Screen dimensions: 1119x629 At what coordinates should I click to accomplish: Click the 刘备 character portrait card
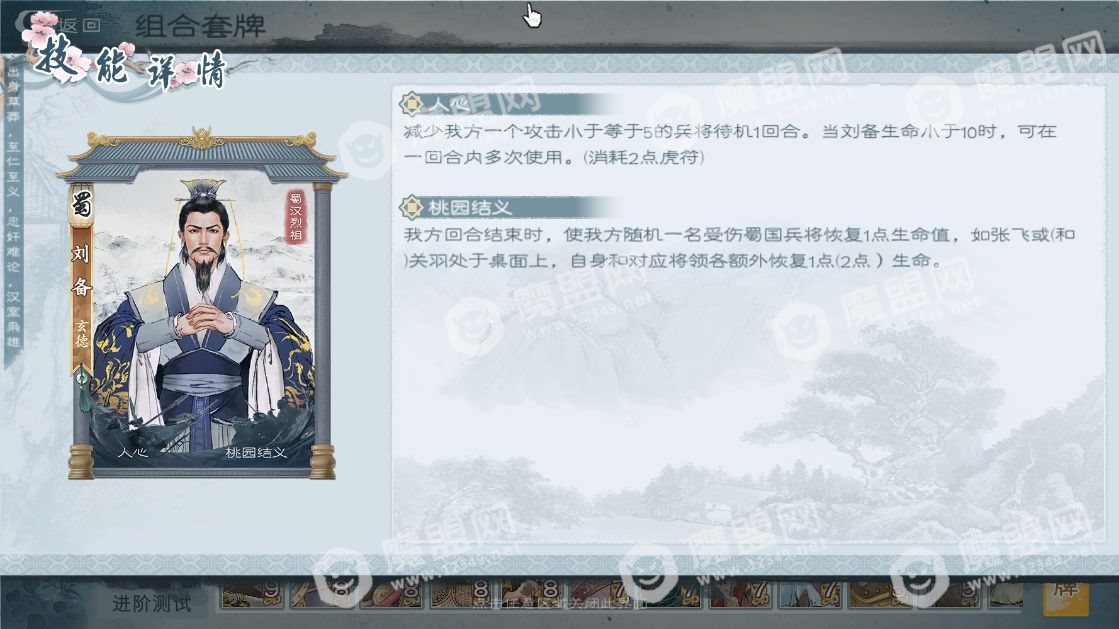tap(203, 303)
